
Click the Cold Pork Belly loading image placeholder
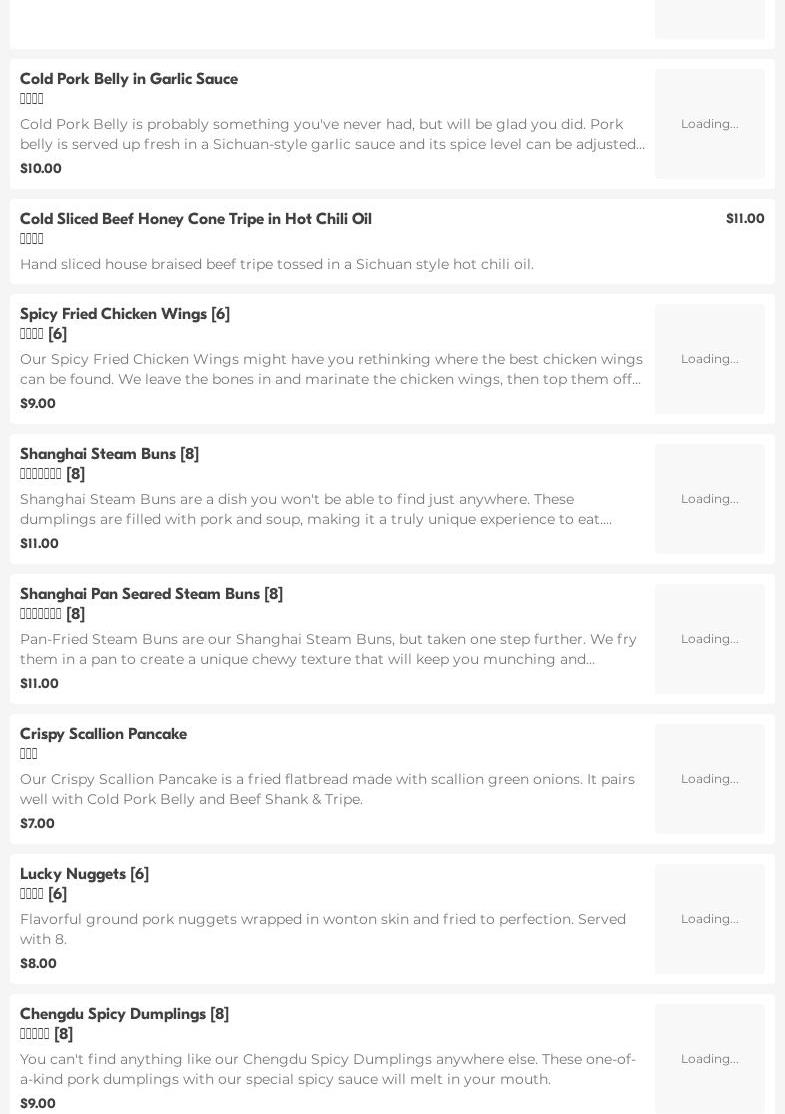pyautogui.click(x=709, y=124)
